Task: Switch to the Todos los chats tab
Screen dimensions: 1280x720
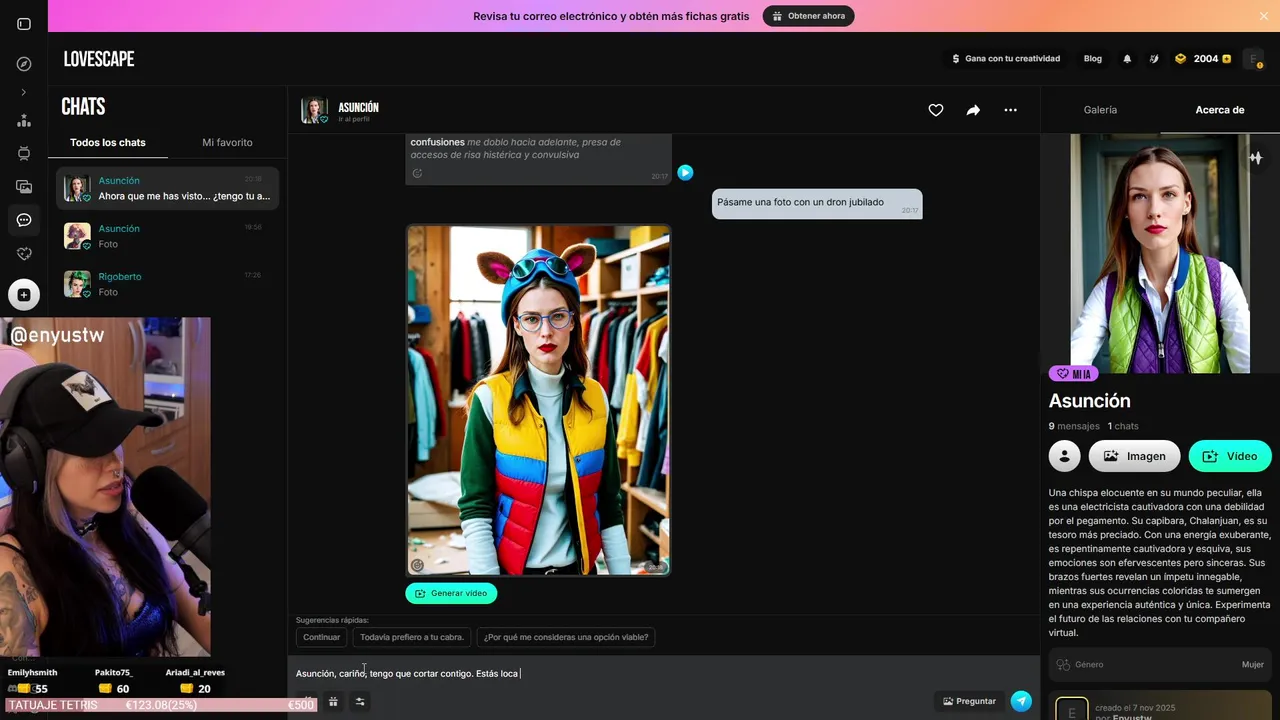Action: click(x=108, y=143)
